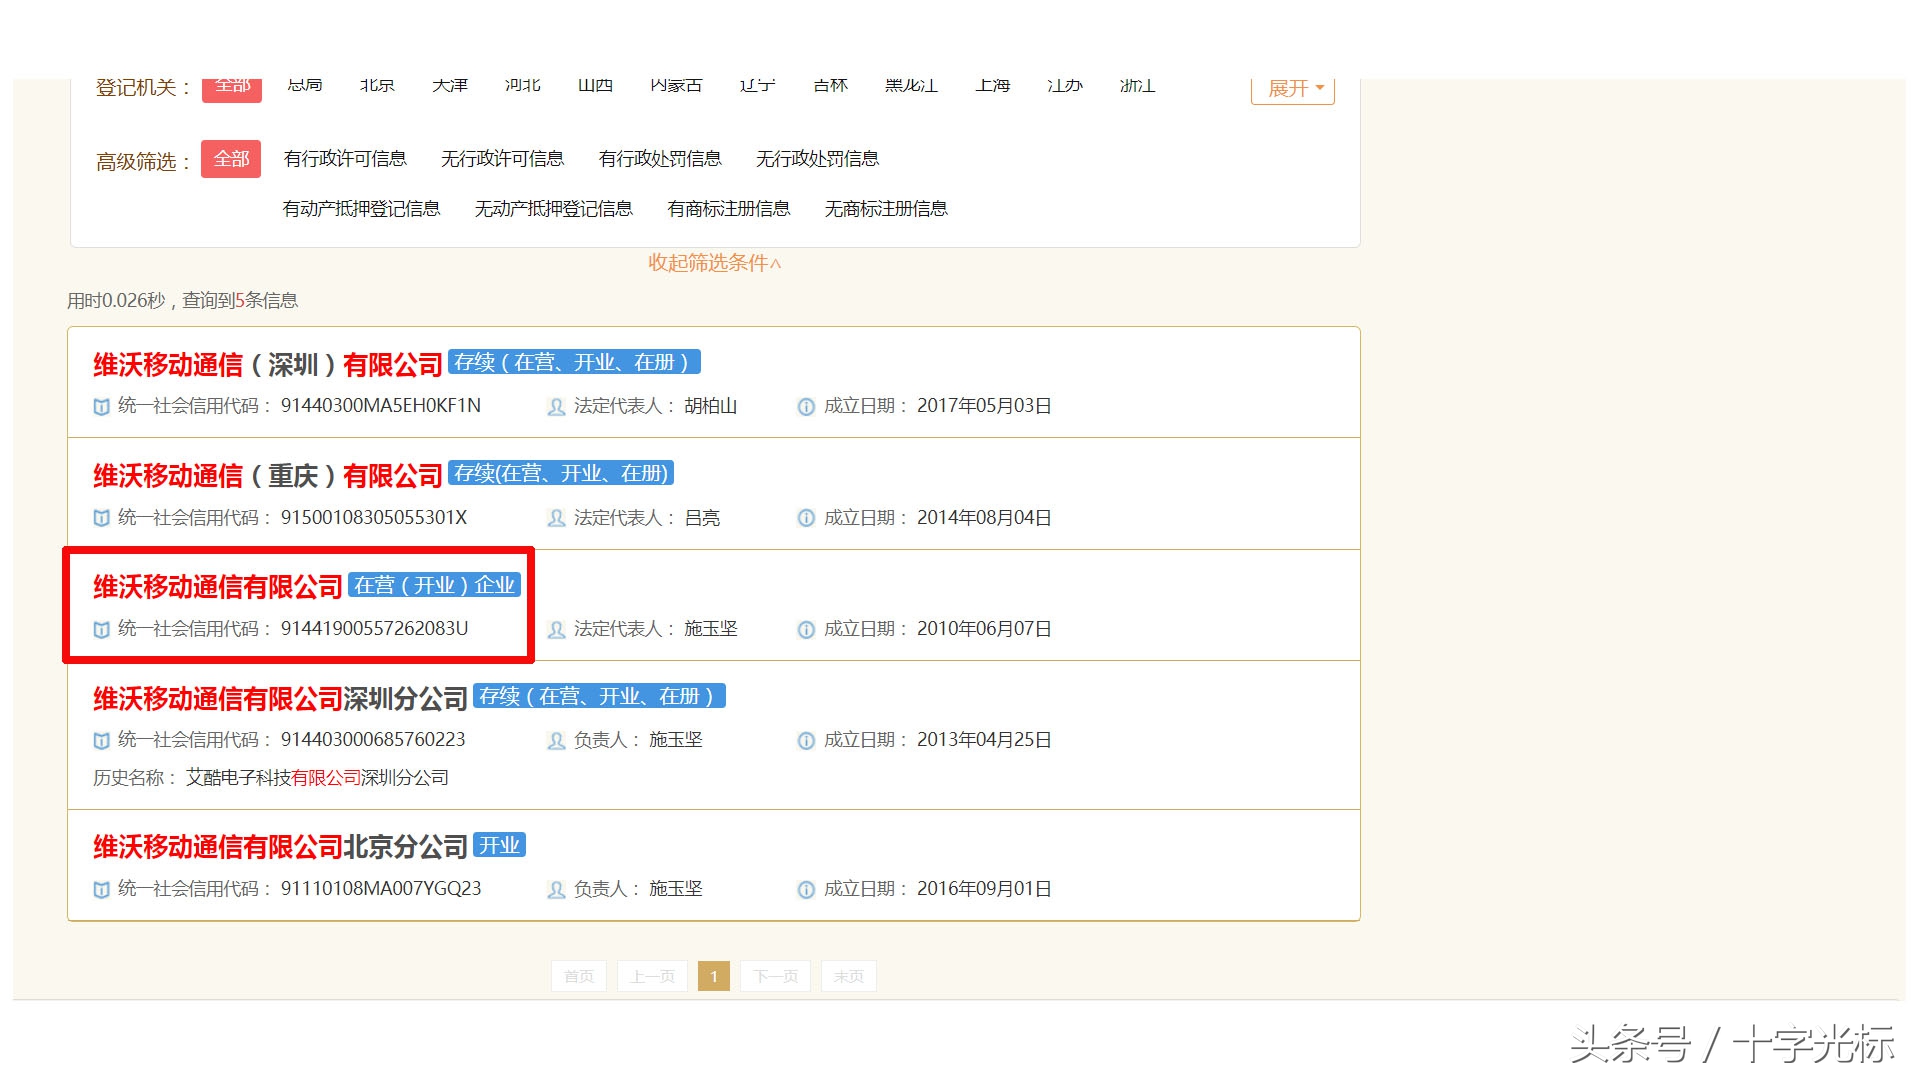Click the info icon beside establishment date 2017年05月03日
Viewport: 1920px width, 1080px height.
pyautogui.click(x=805, y=406)
